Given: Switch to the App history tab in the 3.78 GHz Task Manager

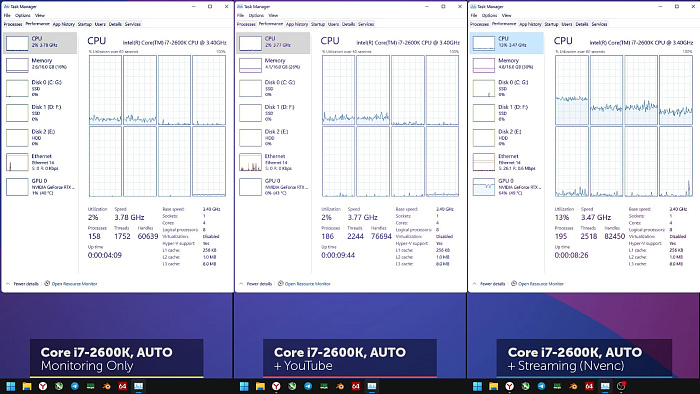Looking at the screenshot, I should (64, 24).
